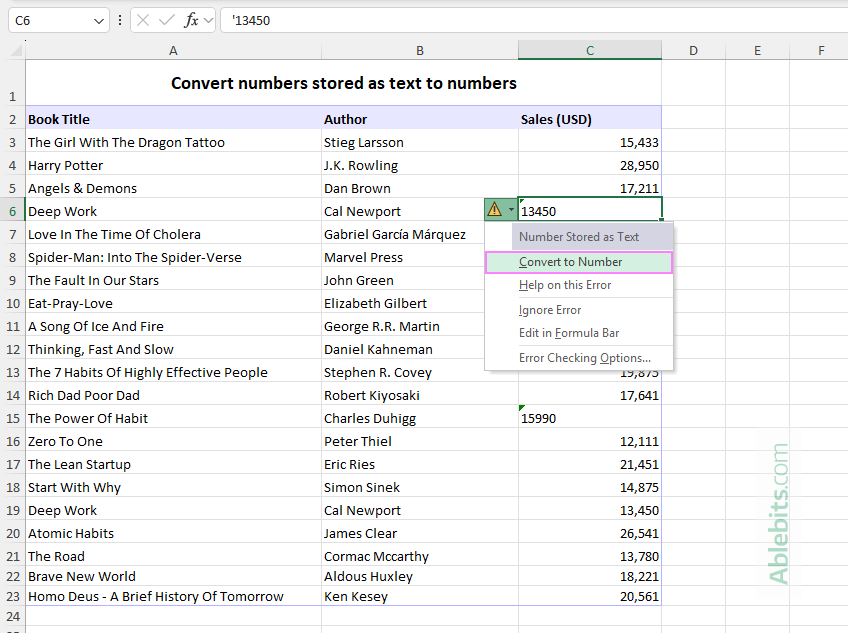Viewport: 848px width, 633px height.
Task: Click the Zero To One cell
Action: pos(173,441)
